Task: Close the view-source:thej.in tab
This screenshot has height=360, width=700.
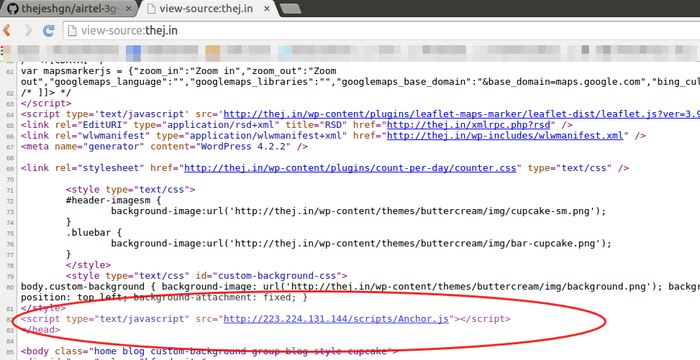Action: point(267,8)
